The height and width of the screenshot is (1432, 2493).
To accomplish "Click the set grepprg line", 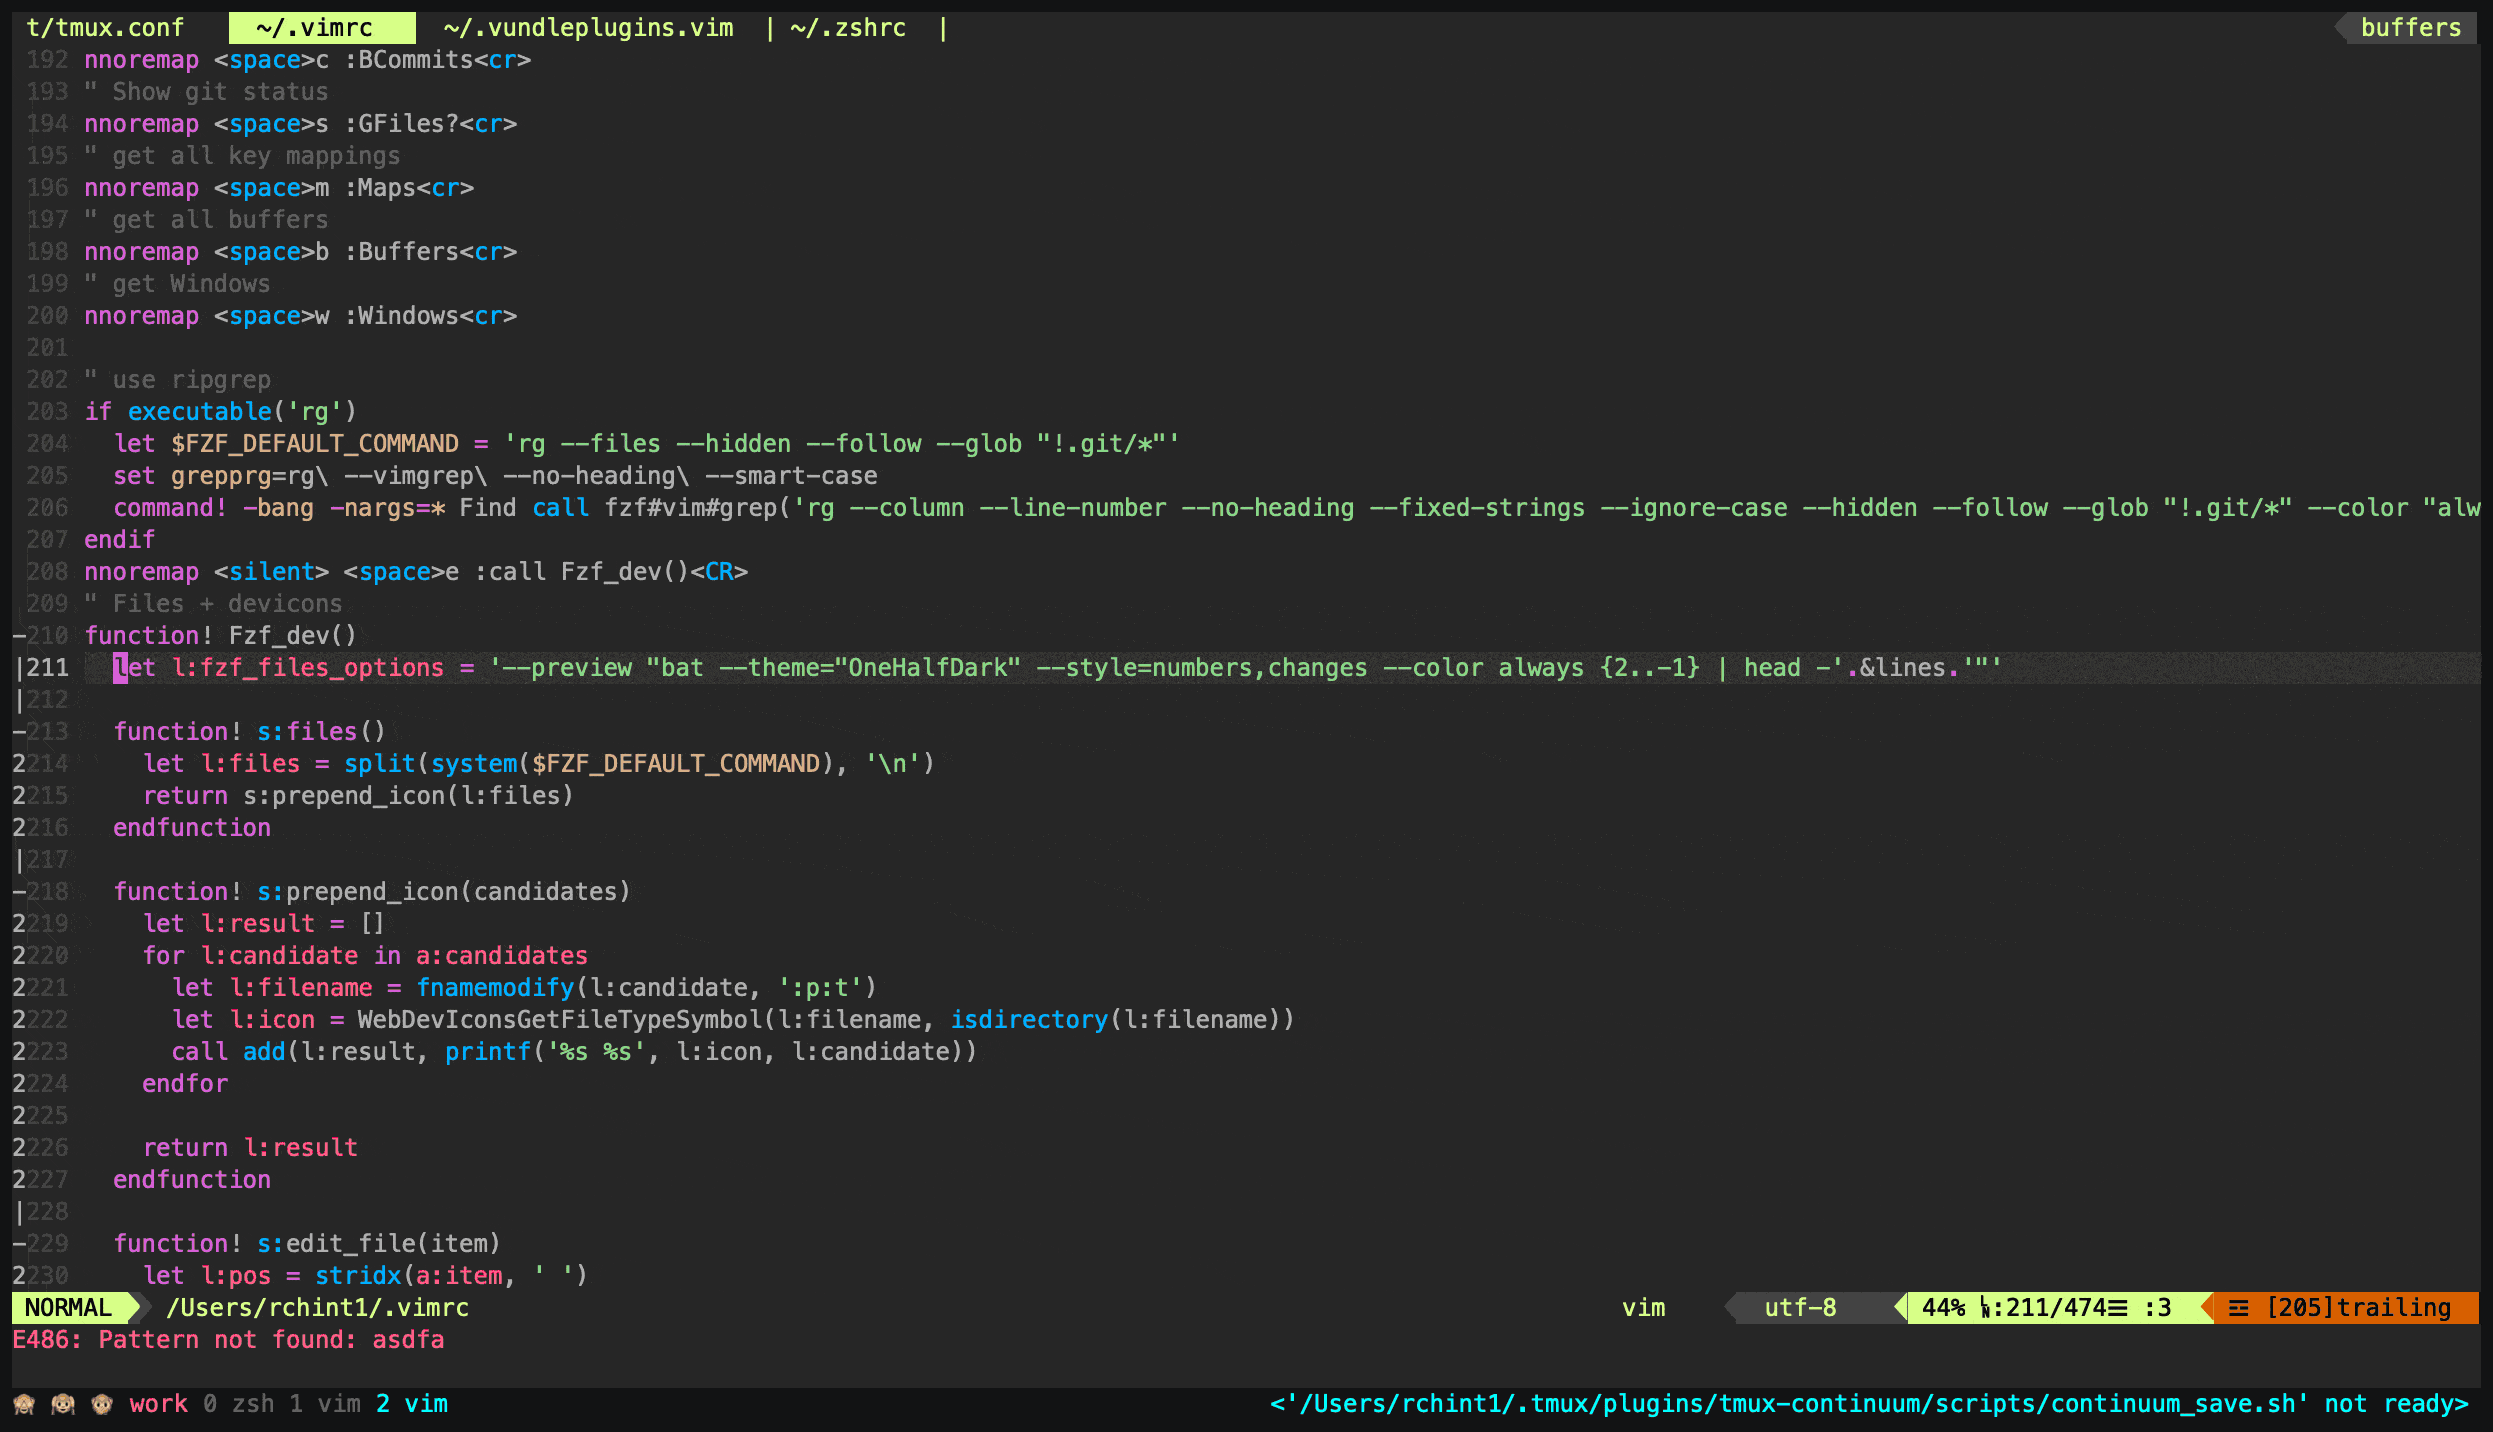I will point(495,476).
